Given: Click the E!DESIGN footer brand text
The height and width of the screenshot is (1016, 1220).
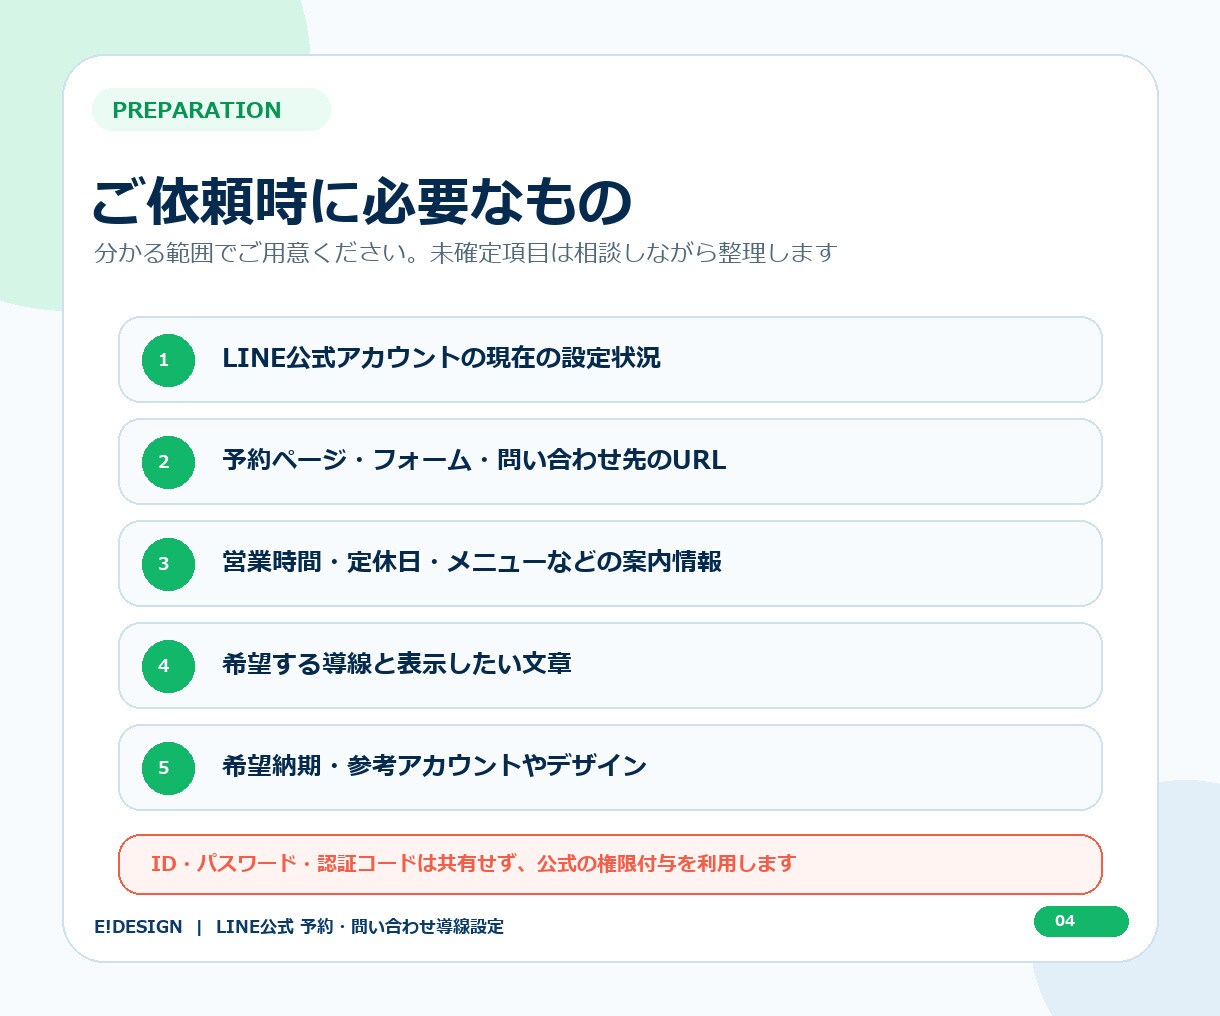Looking at the screenshot, I should coord(138,927).
